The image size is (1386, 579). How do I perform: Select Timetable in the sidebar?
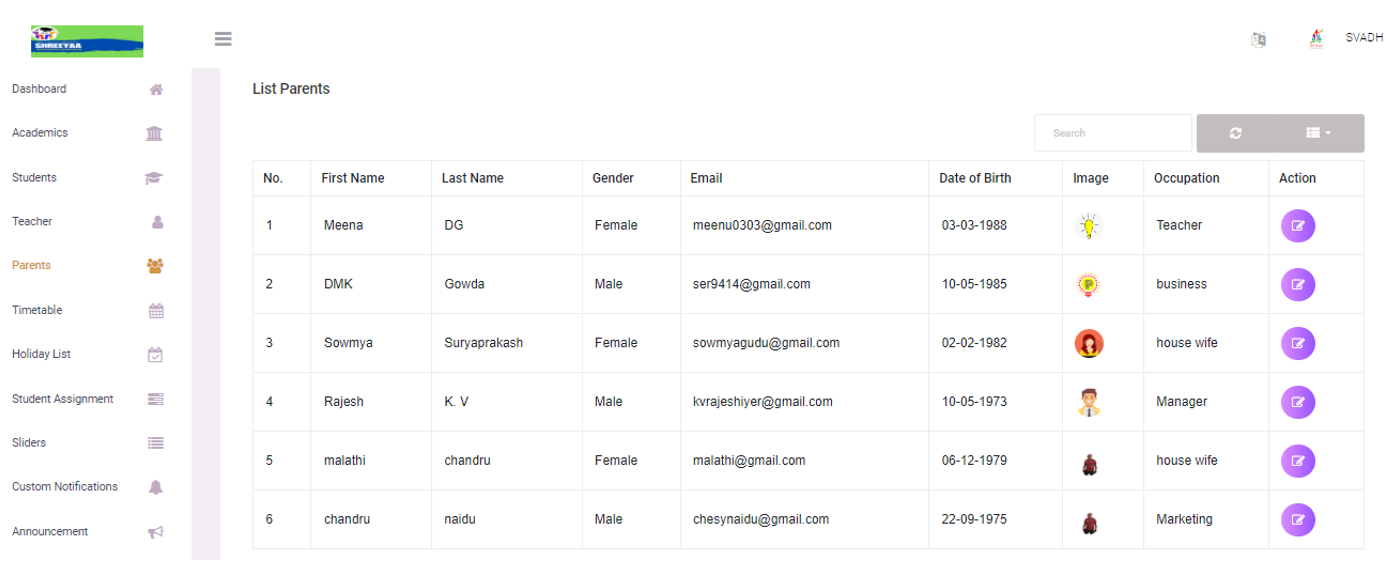coord(37,310)
